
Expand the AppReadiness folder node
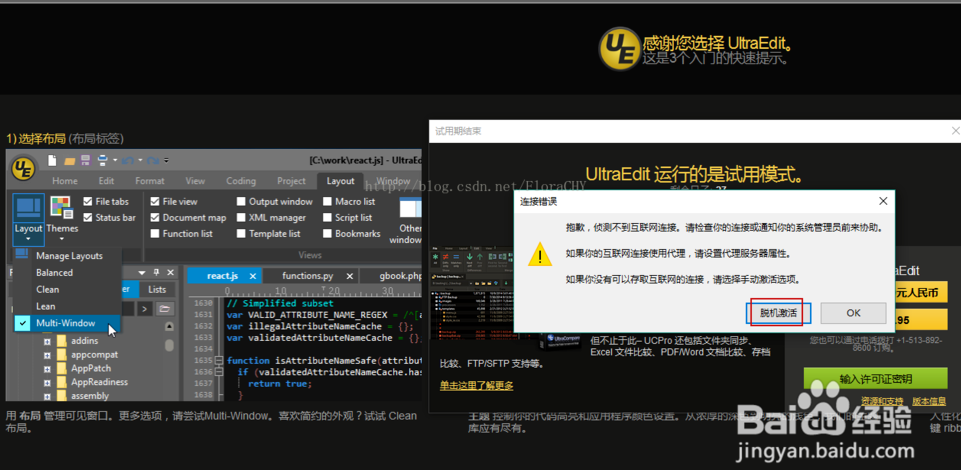47,382
